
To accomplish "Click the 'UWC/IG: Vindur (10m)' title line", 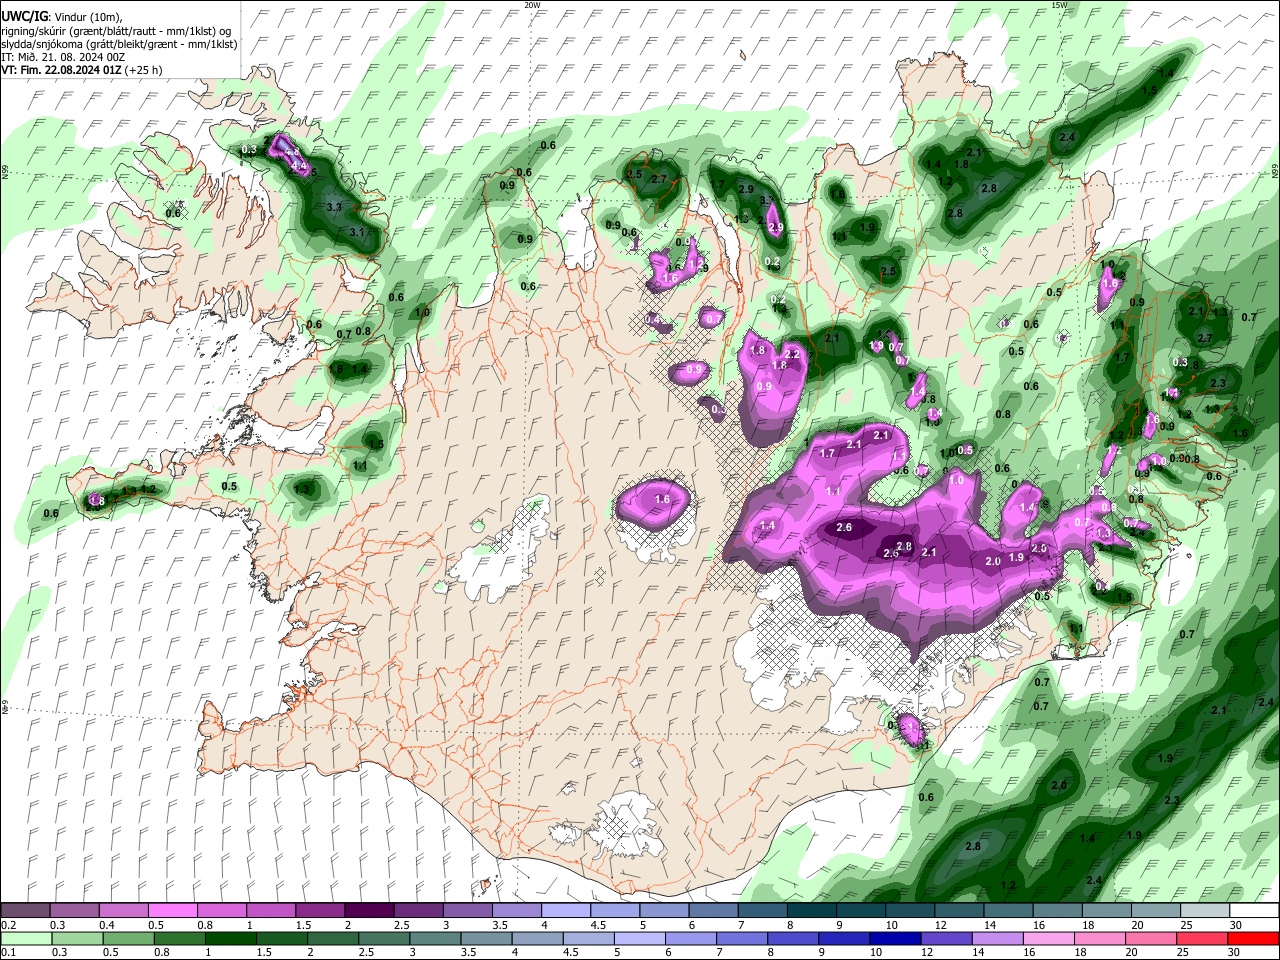I will [x=62, y=17].
